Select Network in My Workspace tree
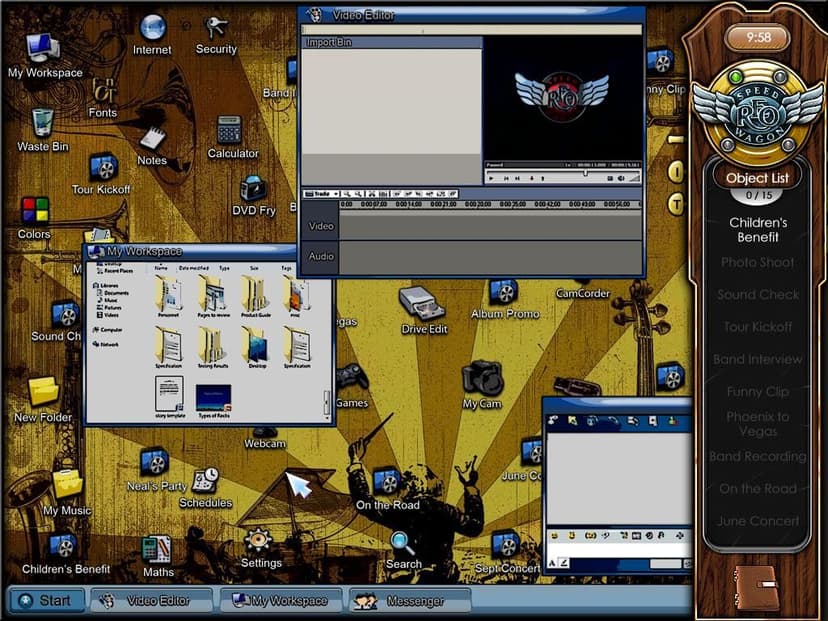This screenshot has height=621, width=828. (107, 344)
